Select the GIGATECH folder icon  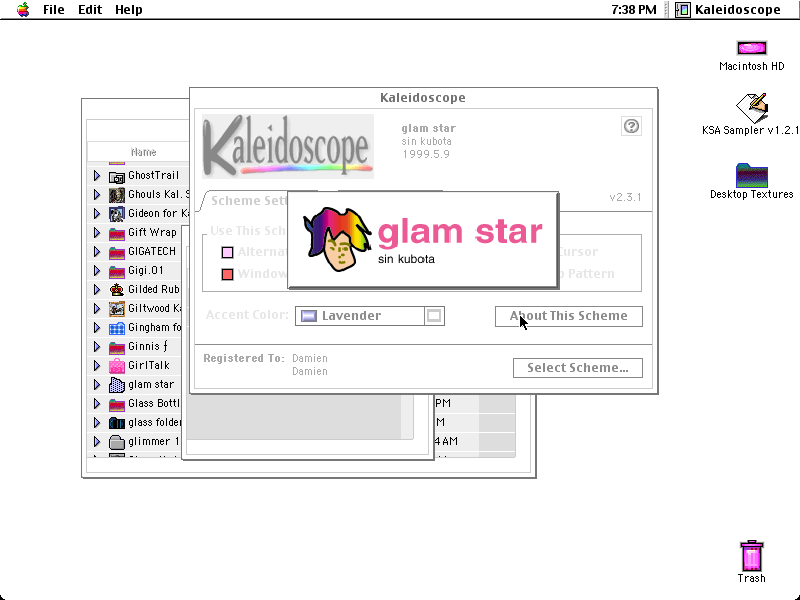[x=117, y=253]
